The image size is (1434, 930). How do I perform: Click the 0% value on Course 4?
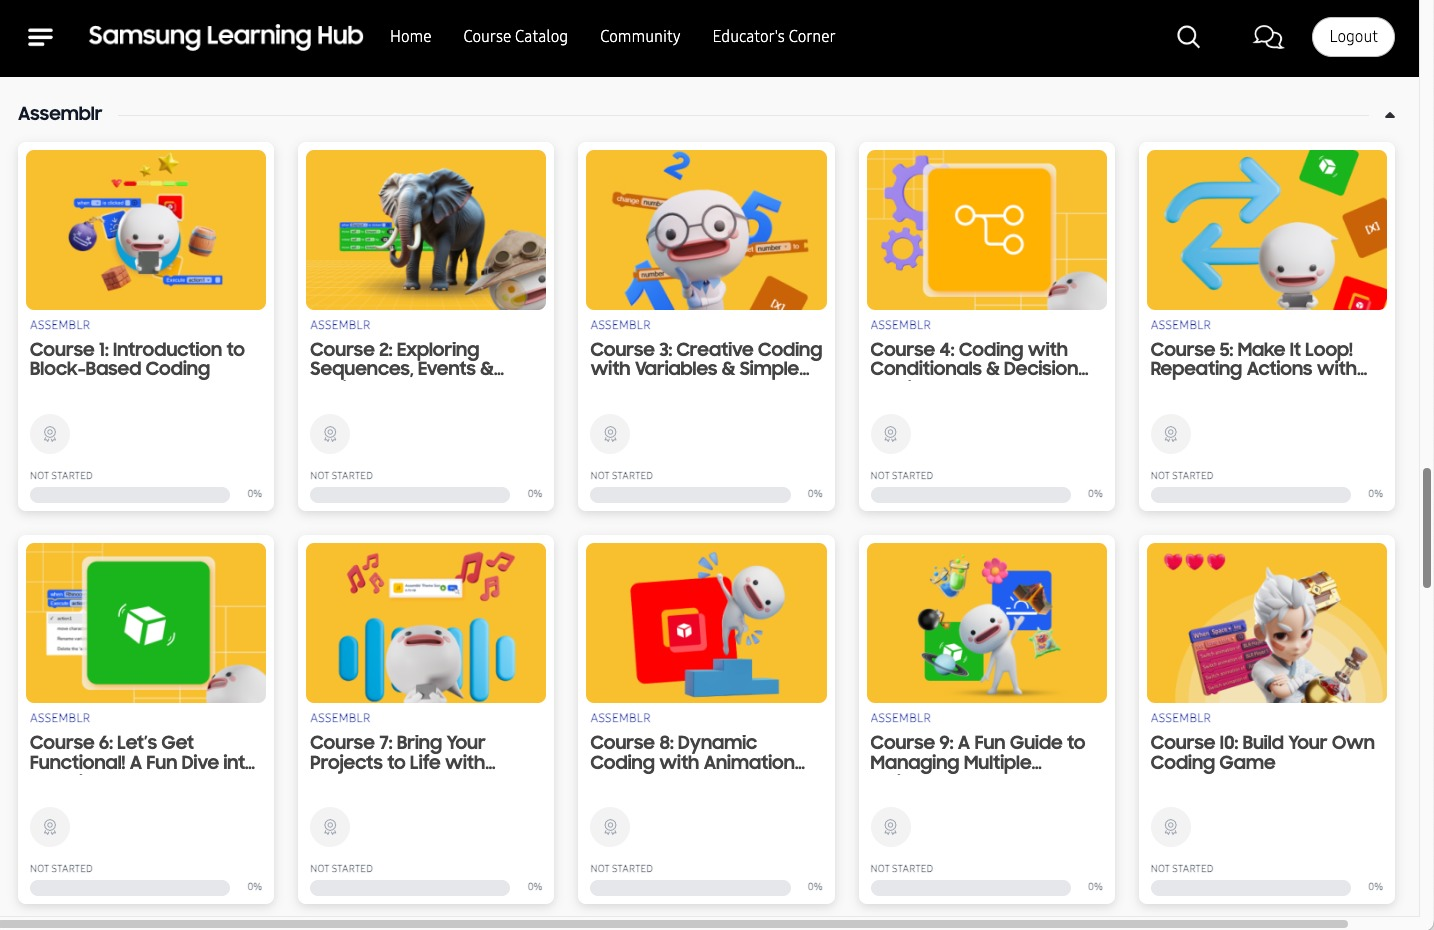tap(1095, 494)
